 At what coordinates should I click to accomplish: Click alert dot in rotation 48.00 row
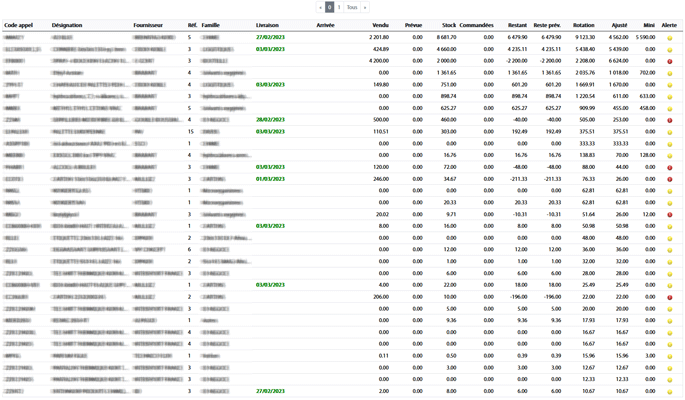669,238
